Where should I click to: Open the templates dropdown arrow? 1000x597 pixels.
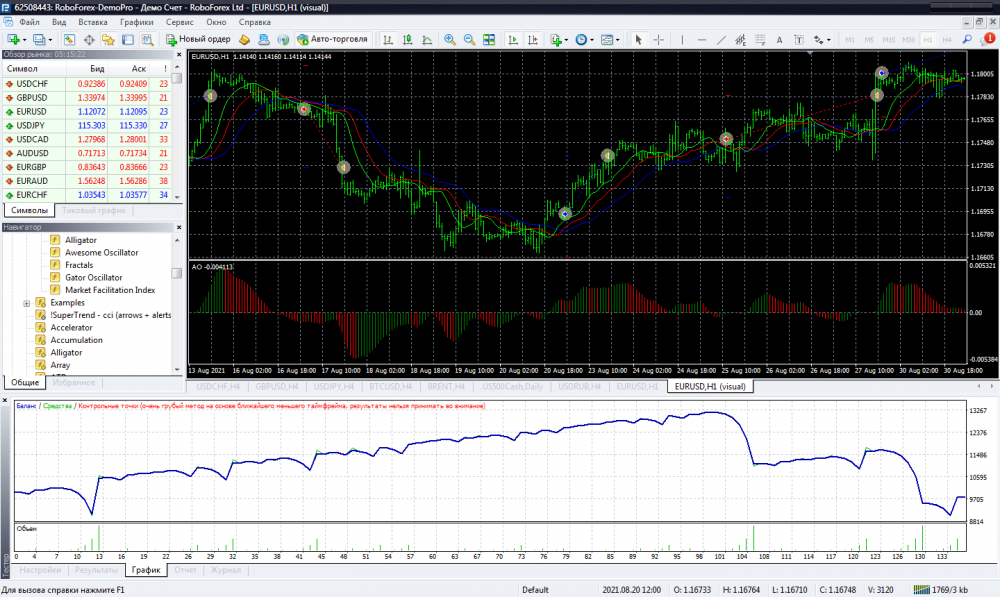point(617,40)
